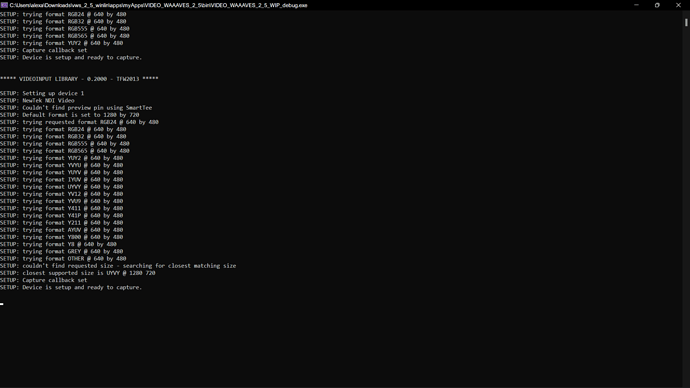Click 'trying requested format RGB24 @ 640 by 480'

click(x=79, y=122)
